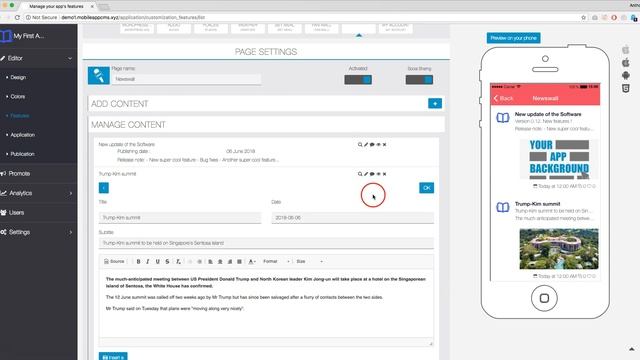Click the HTML5 preview icon
This screenshot has width=640, height=360.
626,88
